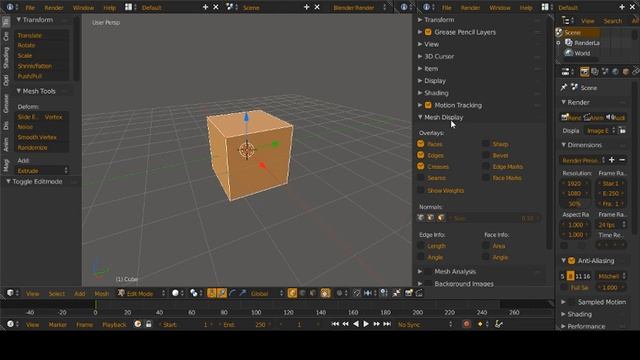Toggle the Creases overlay checkbox
The height and width of the screenshot is (360, 640).
point(421,167)
